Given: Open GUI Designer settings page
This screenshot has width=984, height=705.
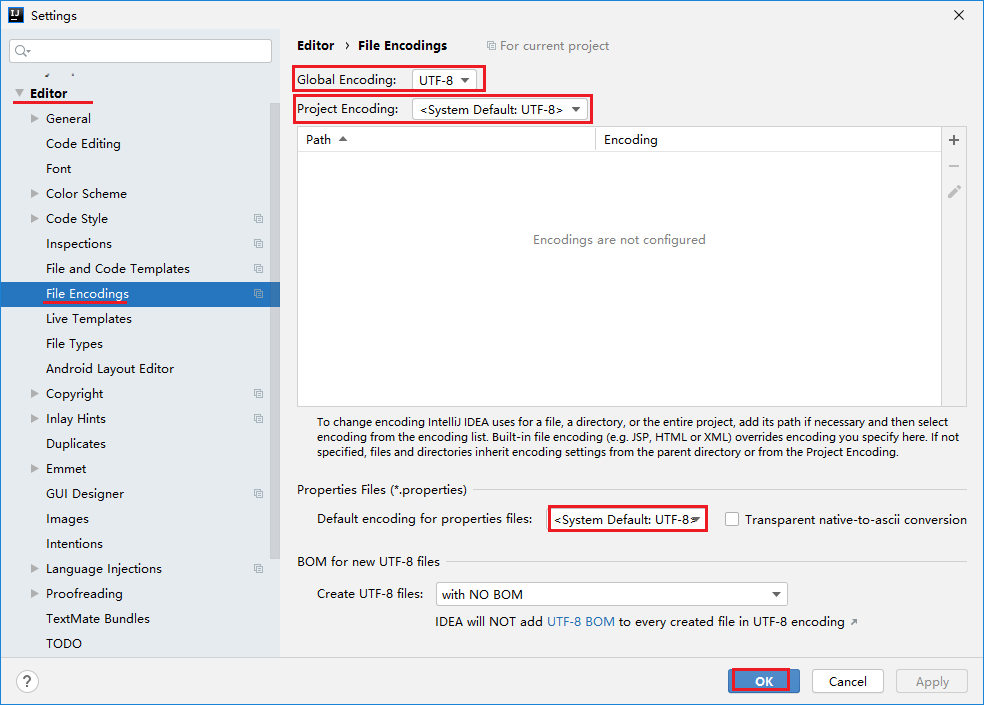Looking at the screenshot, I should click(x=85, y=493).
